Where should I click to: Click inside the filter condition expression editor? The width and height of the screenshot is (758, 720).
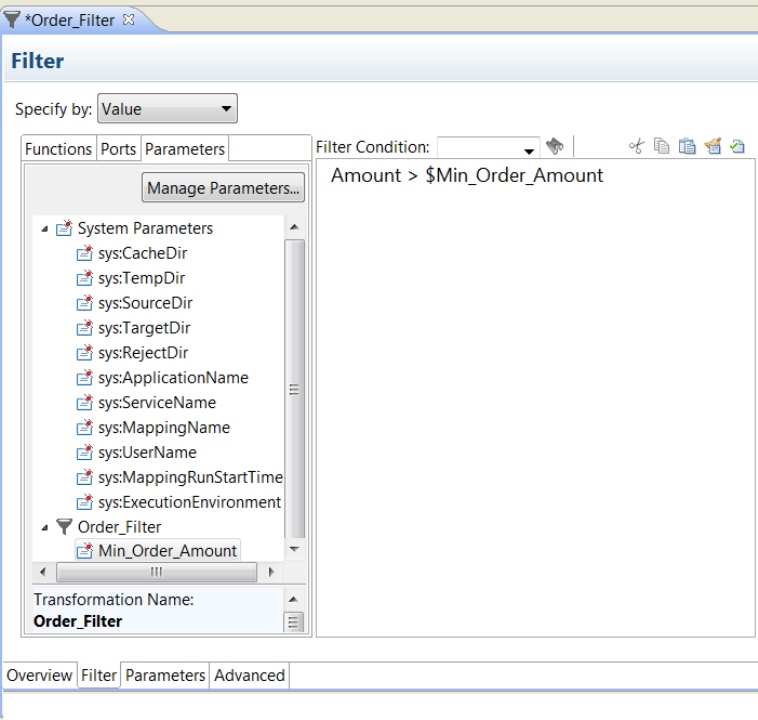535,397
